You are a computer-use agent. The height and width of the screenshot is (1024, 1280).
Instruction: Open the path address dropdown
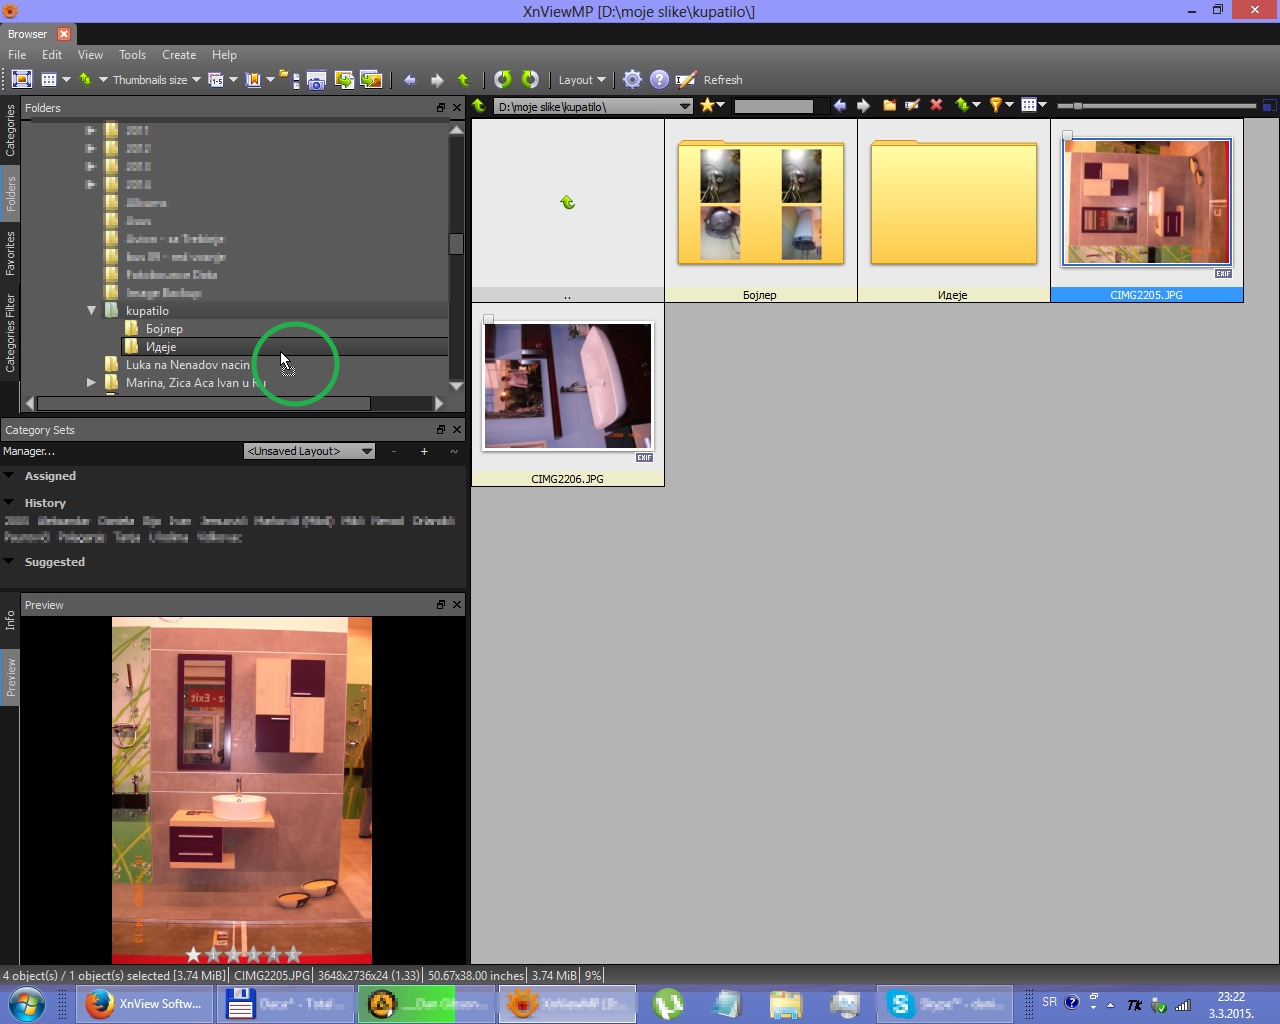coord(685,106)
